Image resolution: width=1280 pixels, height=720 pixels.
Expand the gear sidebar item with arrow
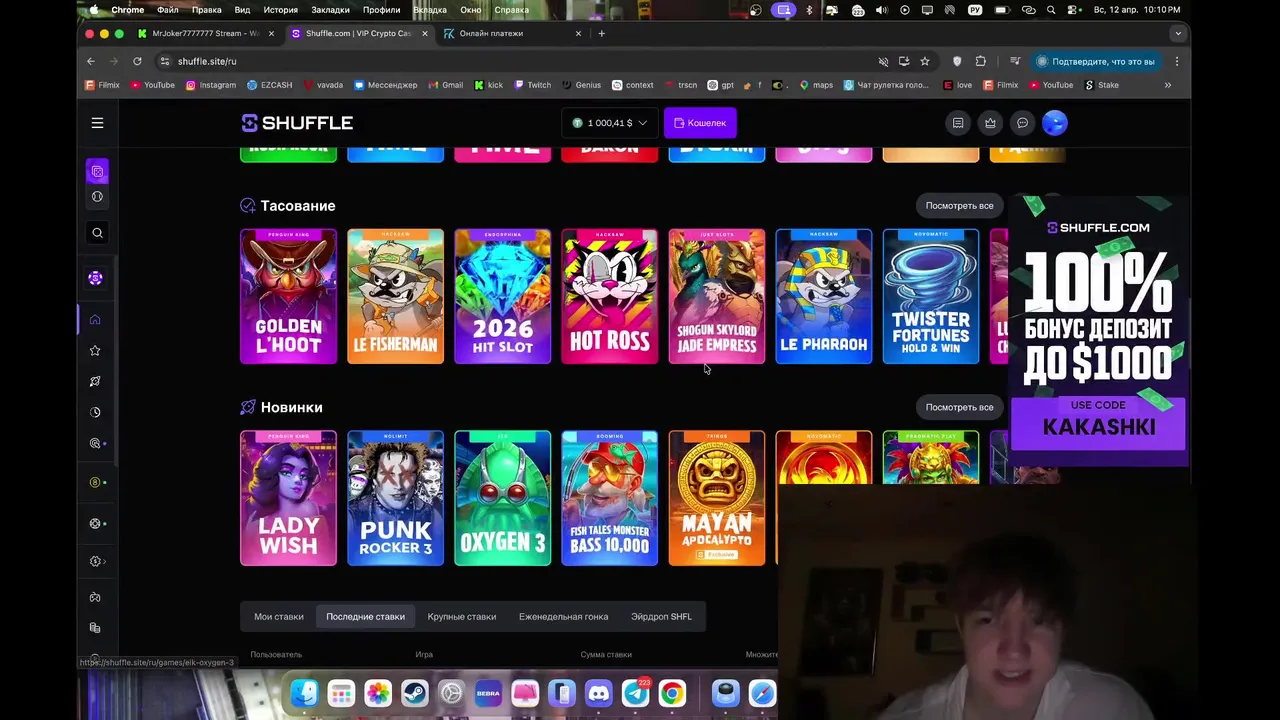(x=97, y=561)
